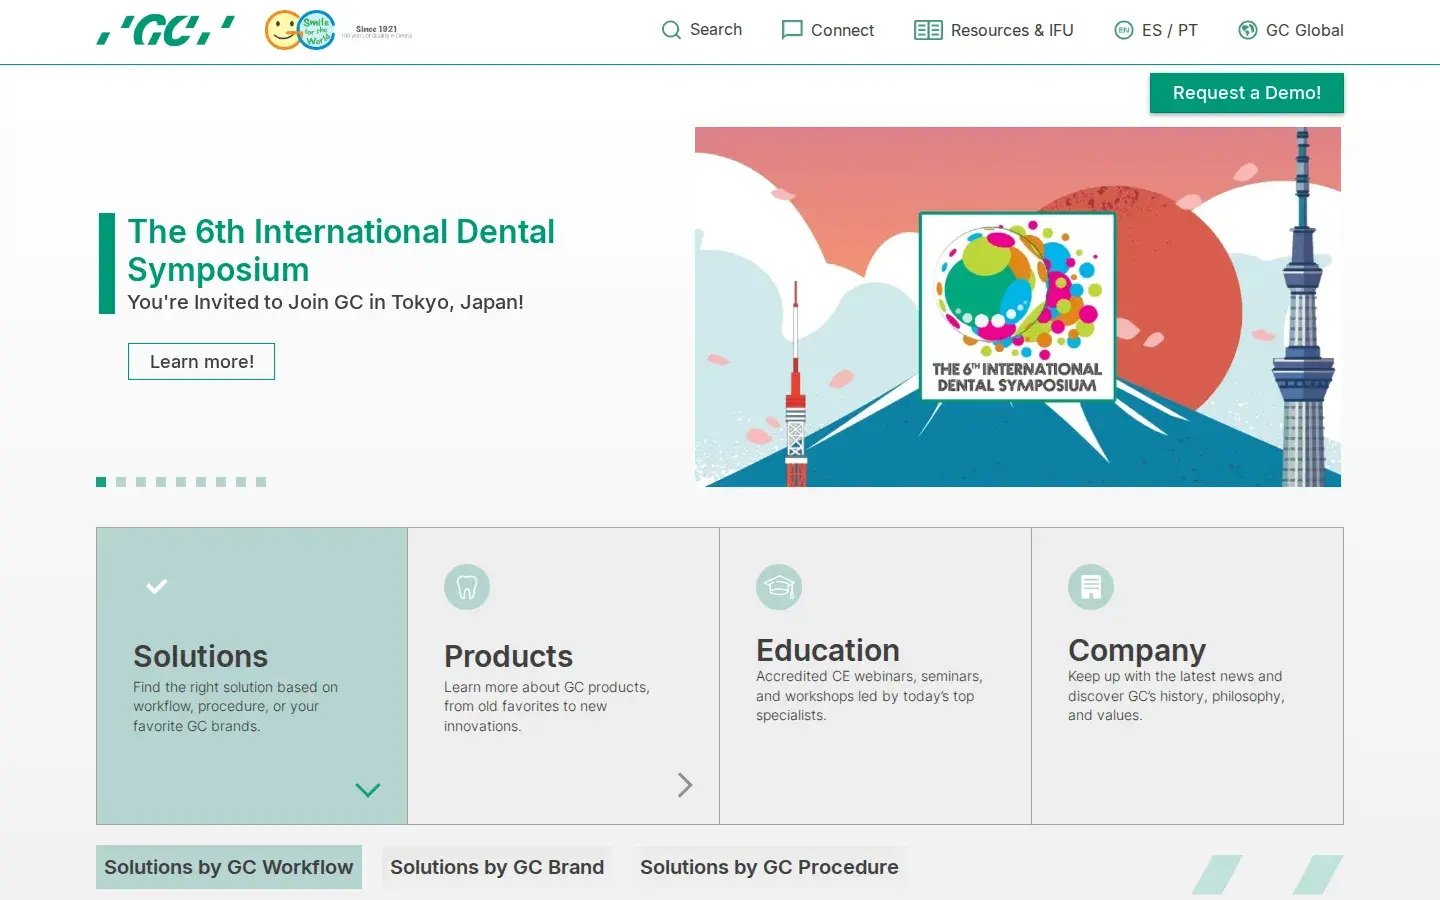Click the EN language circle icon
This screenshot has height=900, width=1440.
pyautogui.click(x=1124, y=30)
